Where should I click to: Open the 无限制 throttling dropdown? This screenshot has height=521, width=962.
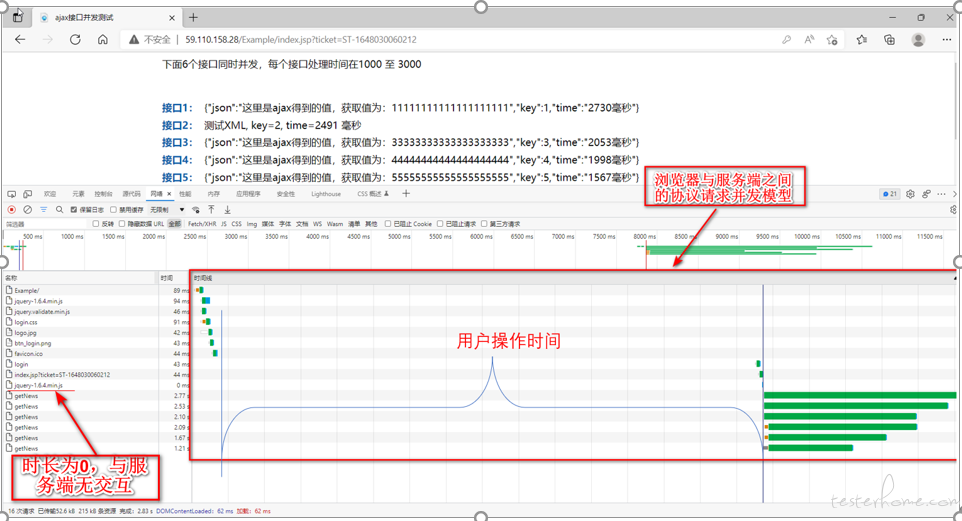tap(166, 210)
